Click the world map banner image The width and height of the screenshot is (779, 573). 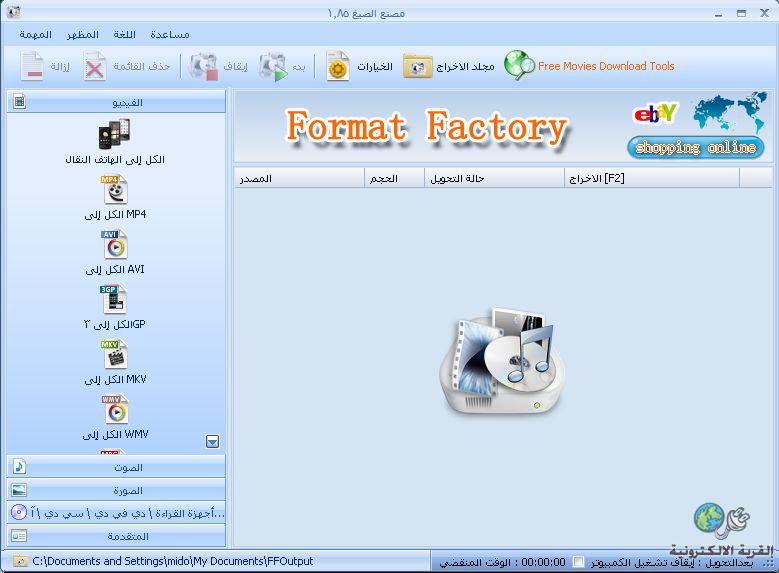(730, 112)
